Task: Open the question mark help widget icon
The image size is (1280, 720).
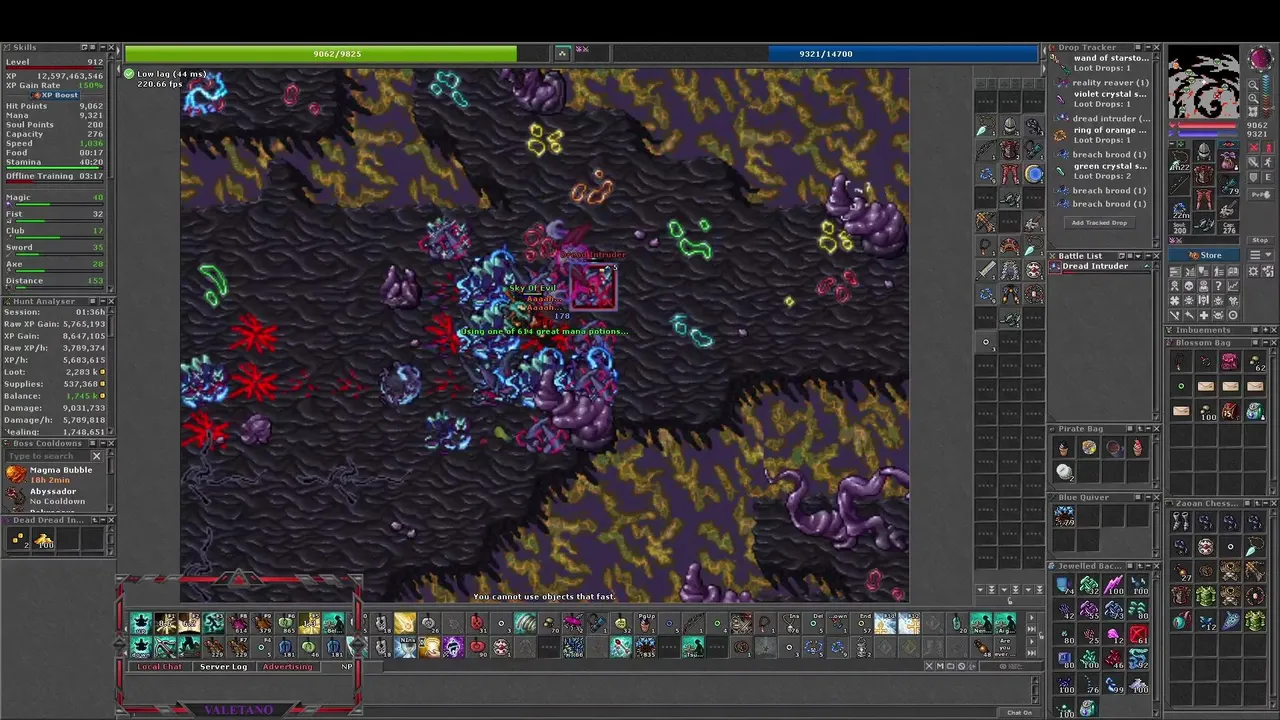Action: [1219, 285]
